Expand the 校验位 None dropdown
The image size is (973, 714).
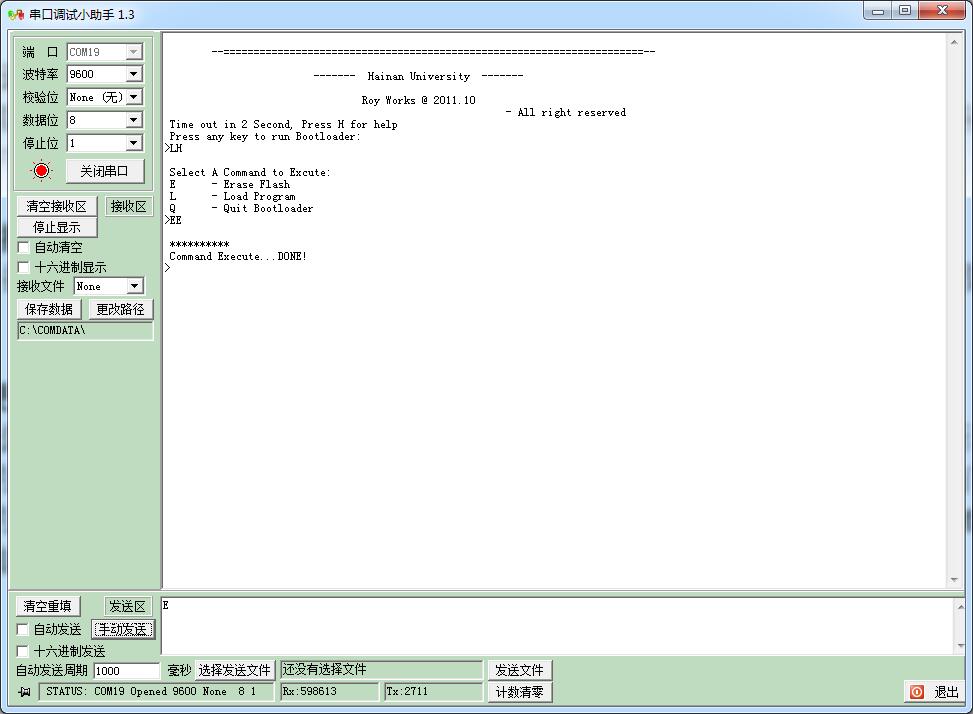point(133,97)
